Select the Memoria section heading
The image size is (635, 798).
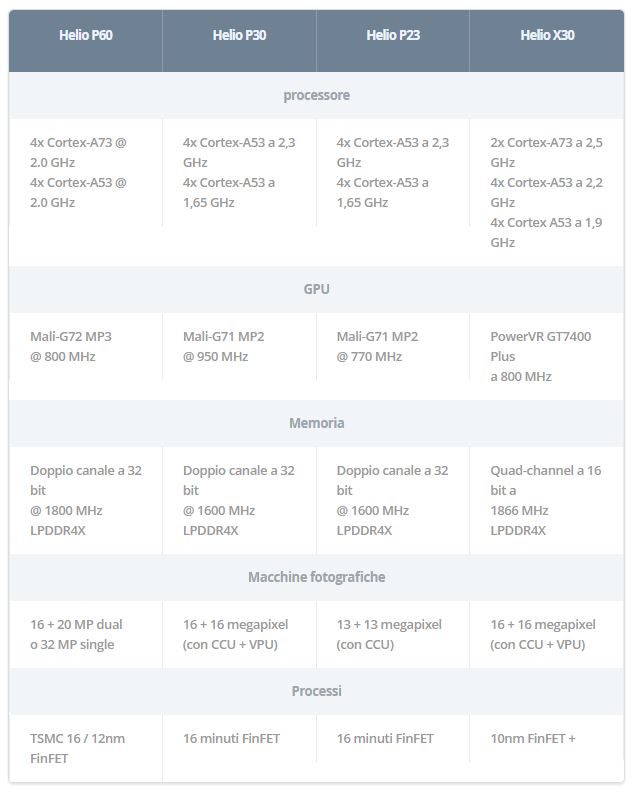tap(316, 423)
